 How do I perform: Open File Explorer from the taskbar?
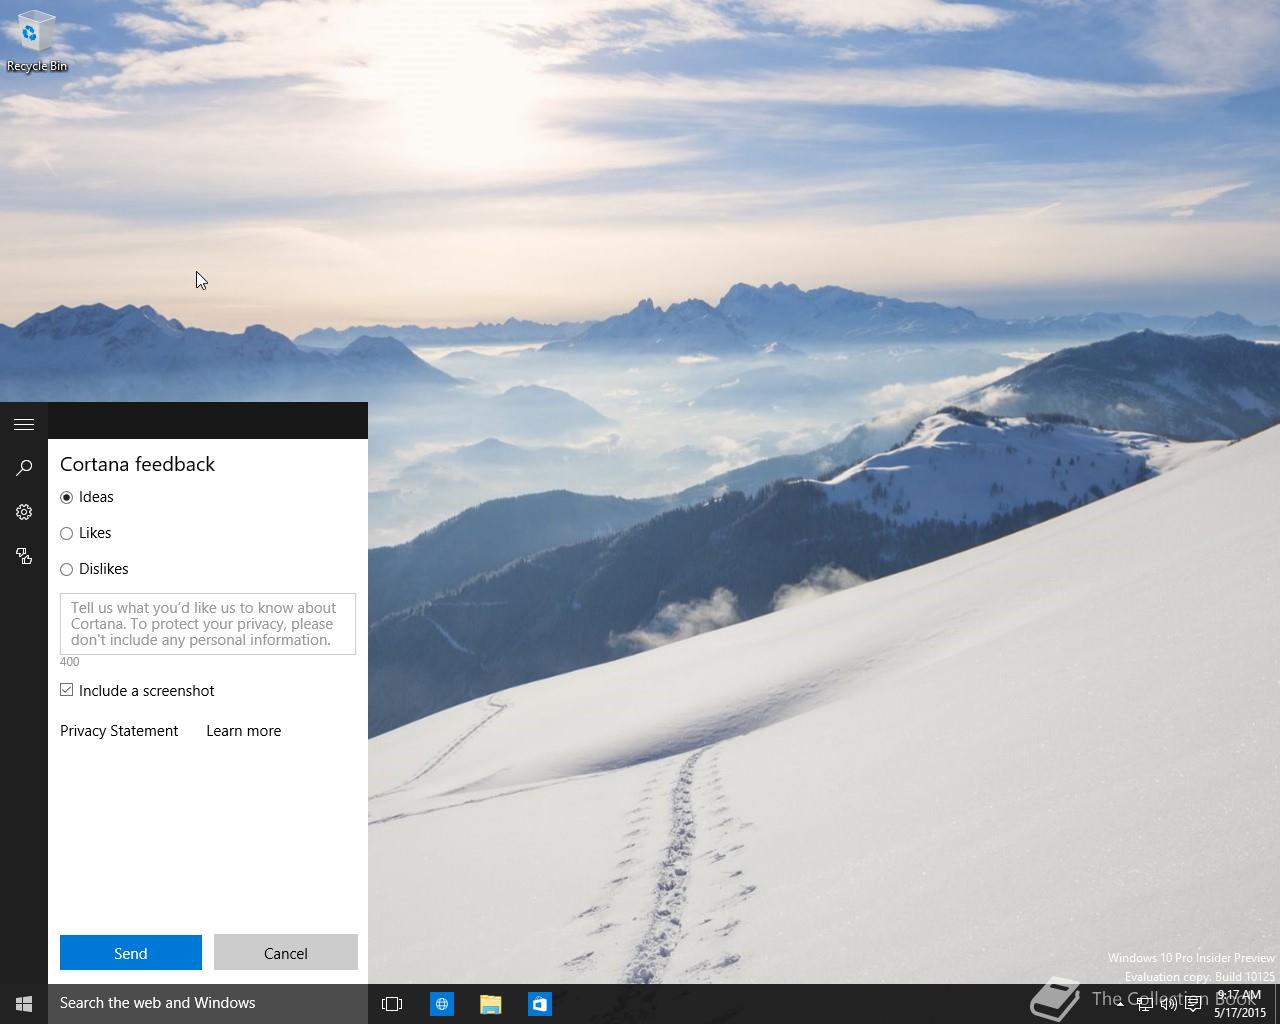490,1003
